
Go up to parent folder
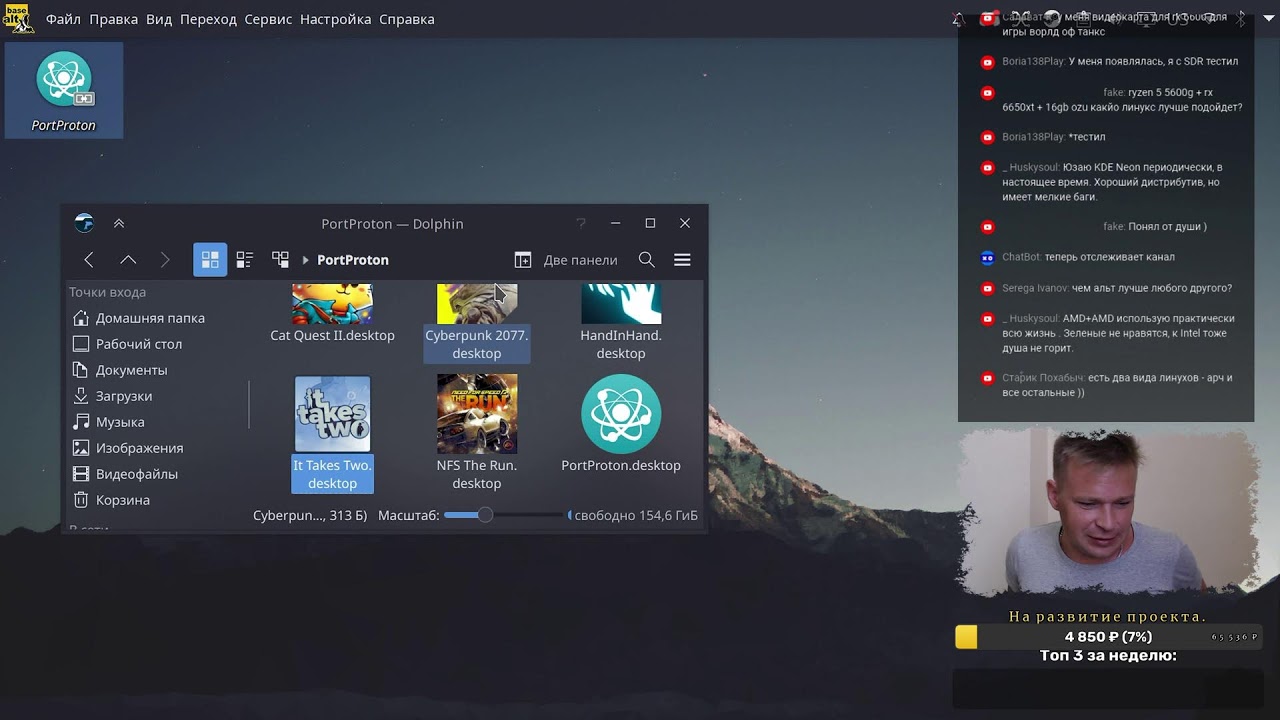point(128,260)
